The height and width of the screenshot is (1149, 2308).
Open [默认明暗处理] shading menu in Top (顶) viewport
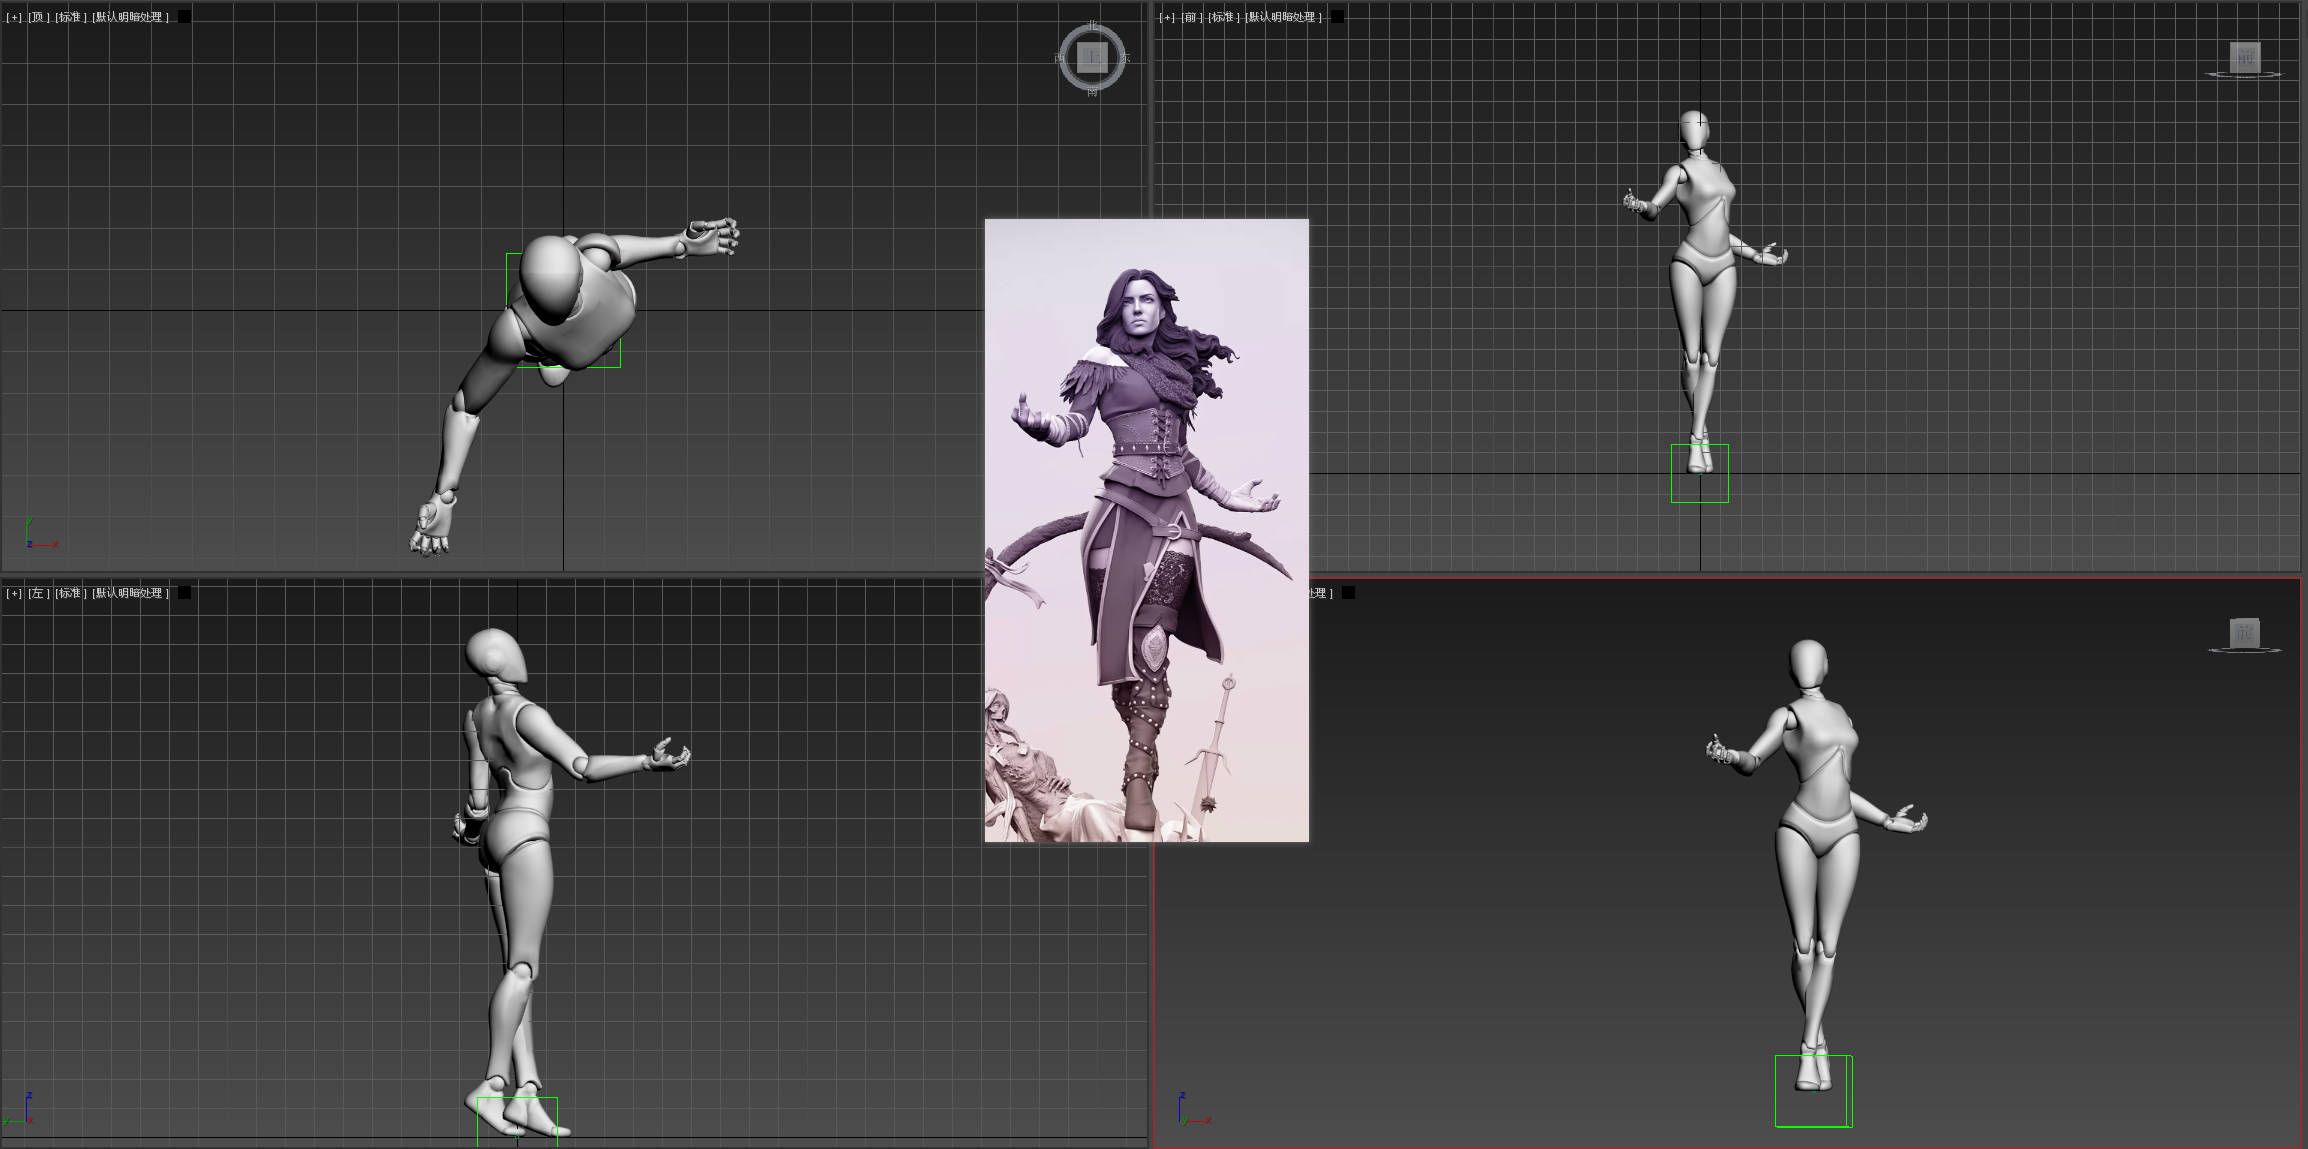click(x=131, y=17)
